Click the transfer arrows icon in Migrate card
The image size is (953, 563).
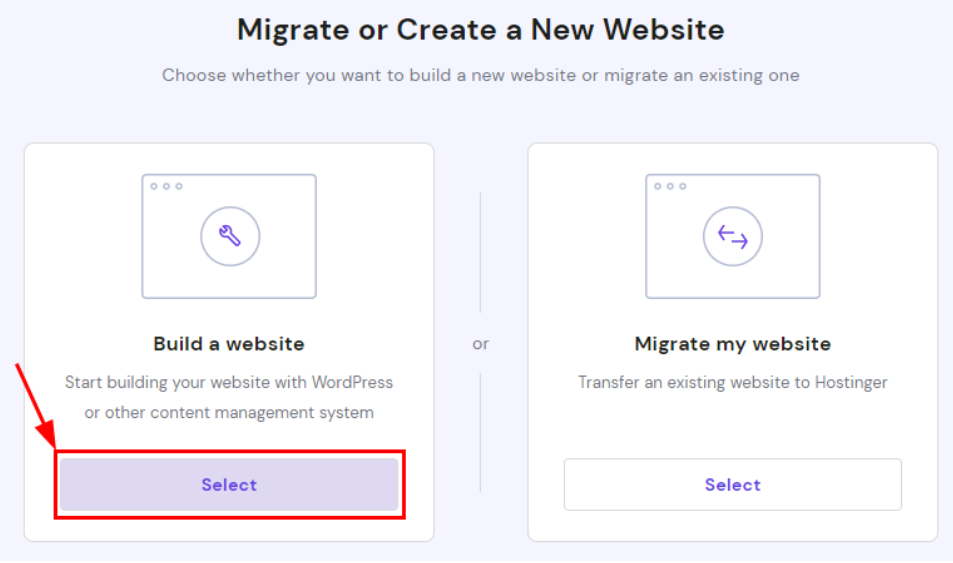(x=733, y=236)
